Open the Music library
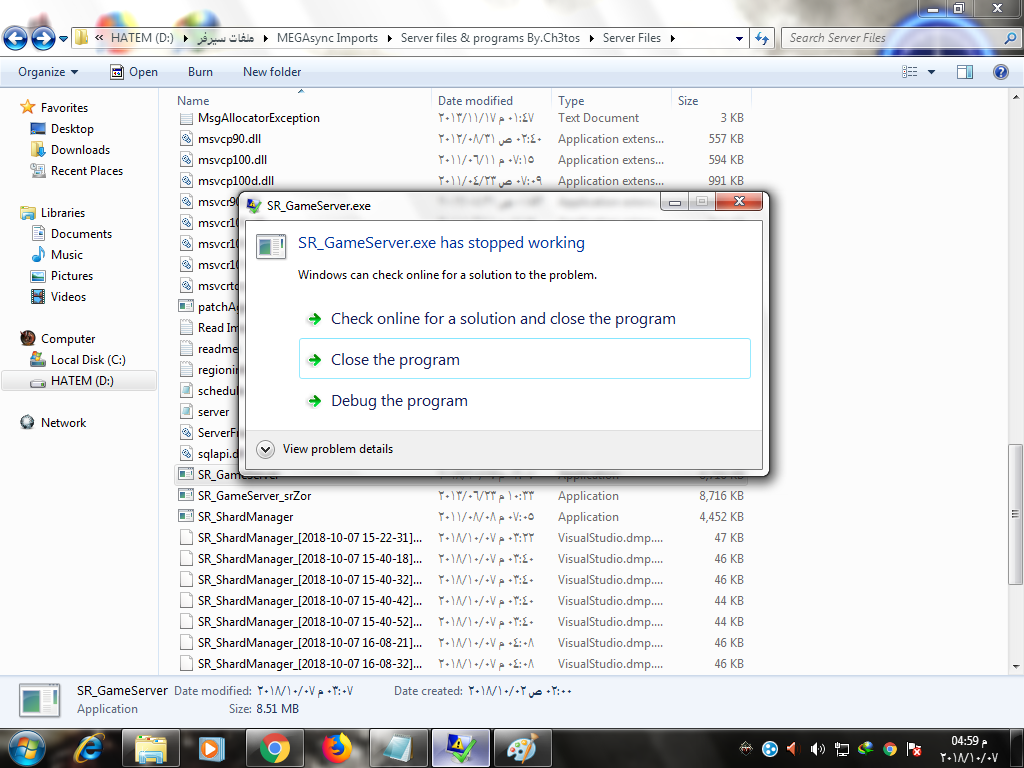 [67, 255]
